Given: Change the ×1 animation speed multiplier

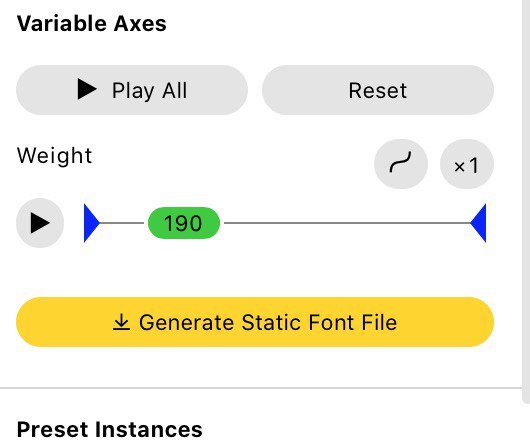Looking at the screenshot, I should click(x=467, y=164).
